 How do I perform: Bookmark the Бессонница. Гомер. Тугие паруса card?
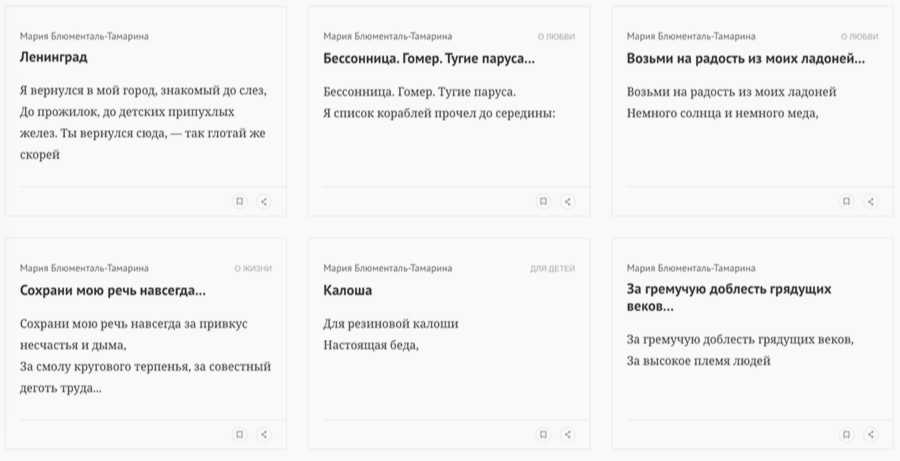pos(543,202)
